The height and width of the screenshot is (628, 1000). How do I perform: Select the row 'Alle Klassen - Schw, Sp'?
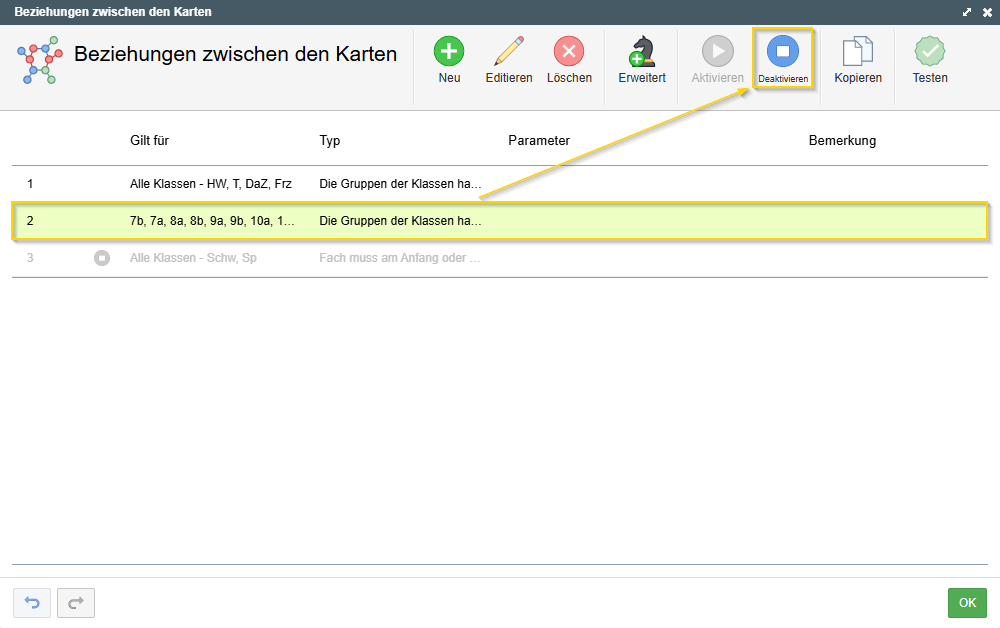pyautogui.click(x=500, y=258)
